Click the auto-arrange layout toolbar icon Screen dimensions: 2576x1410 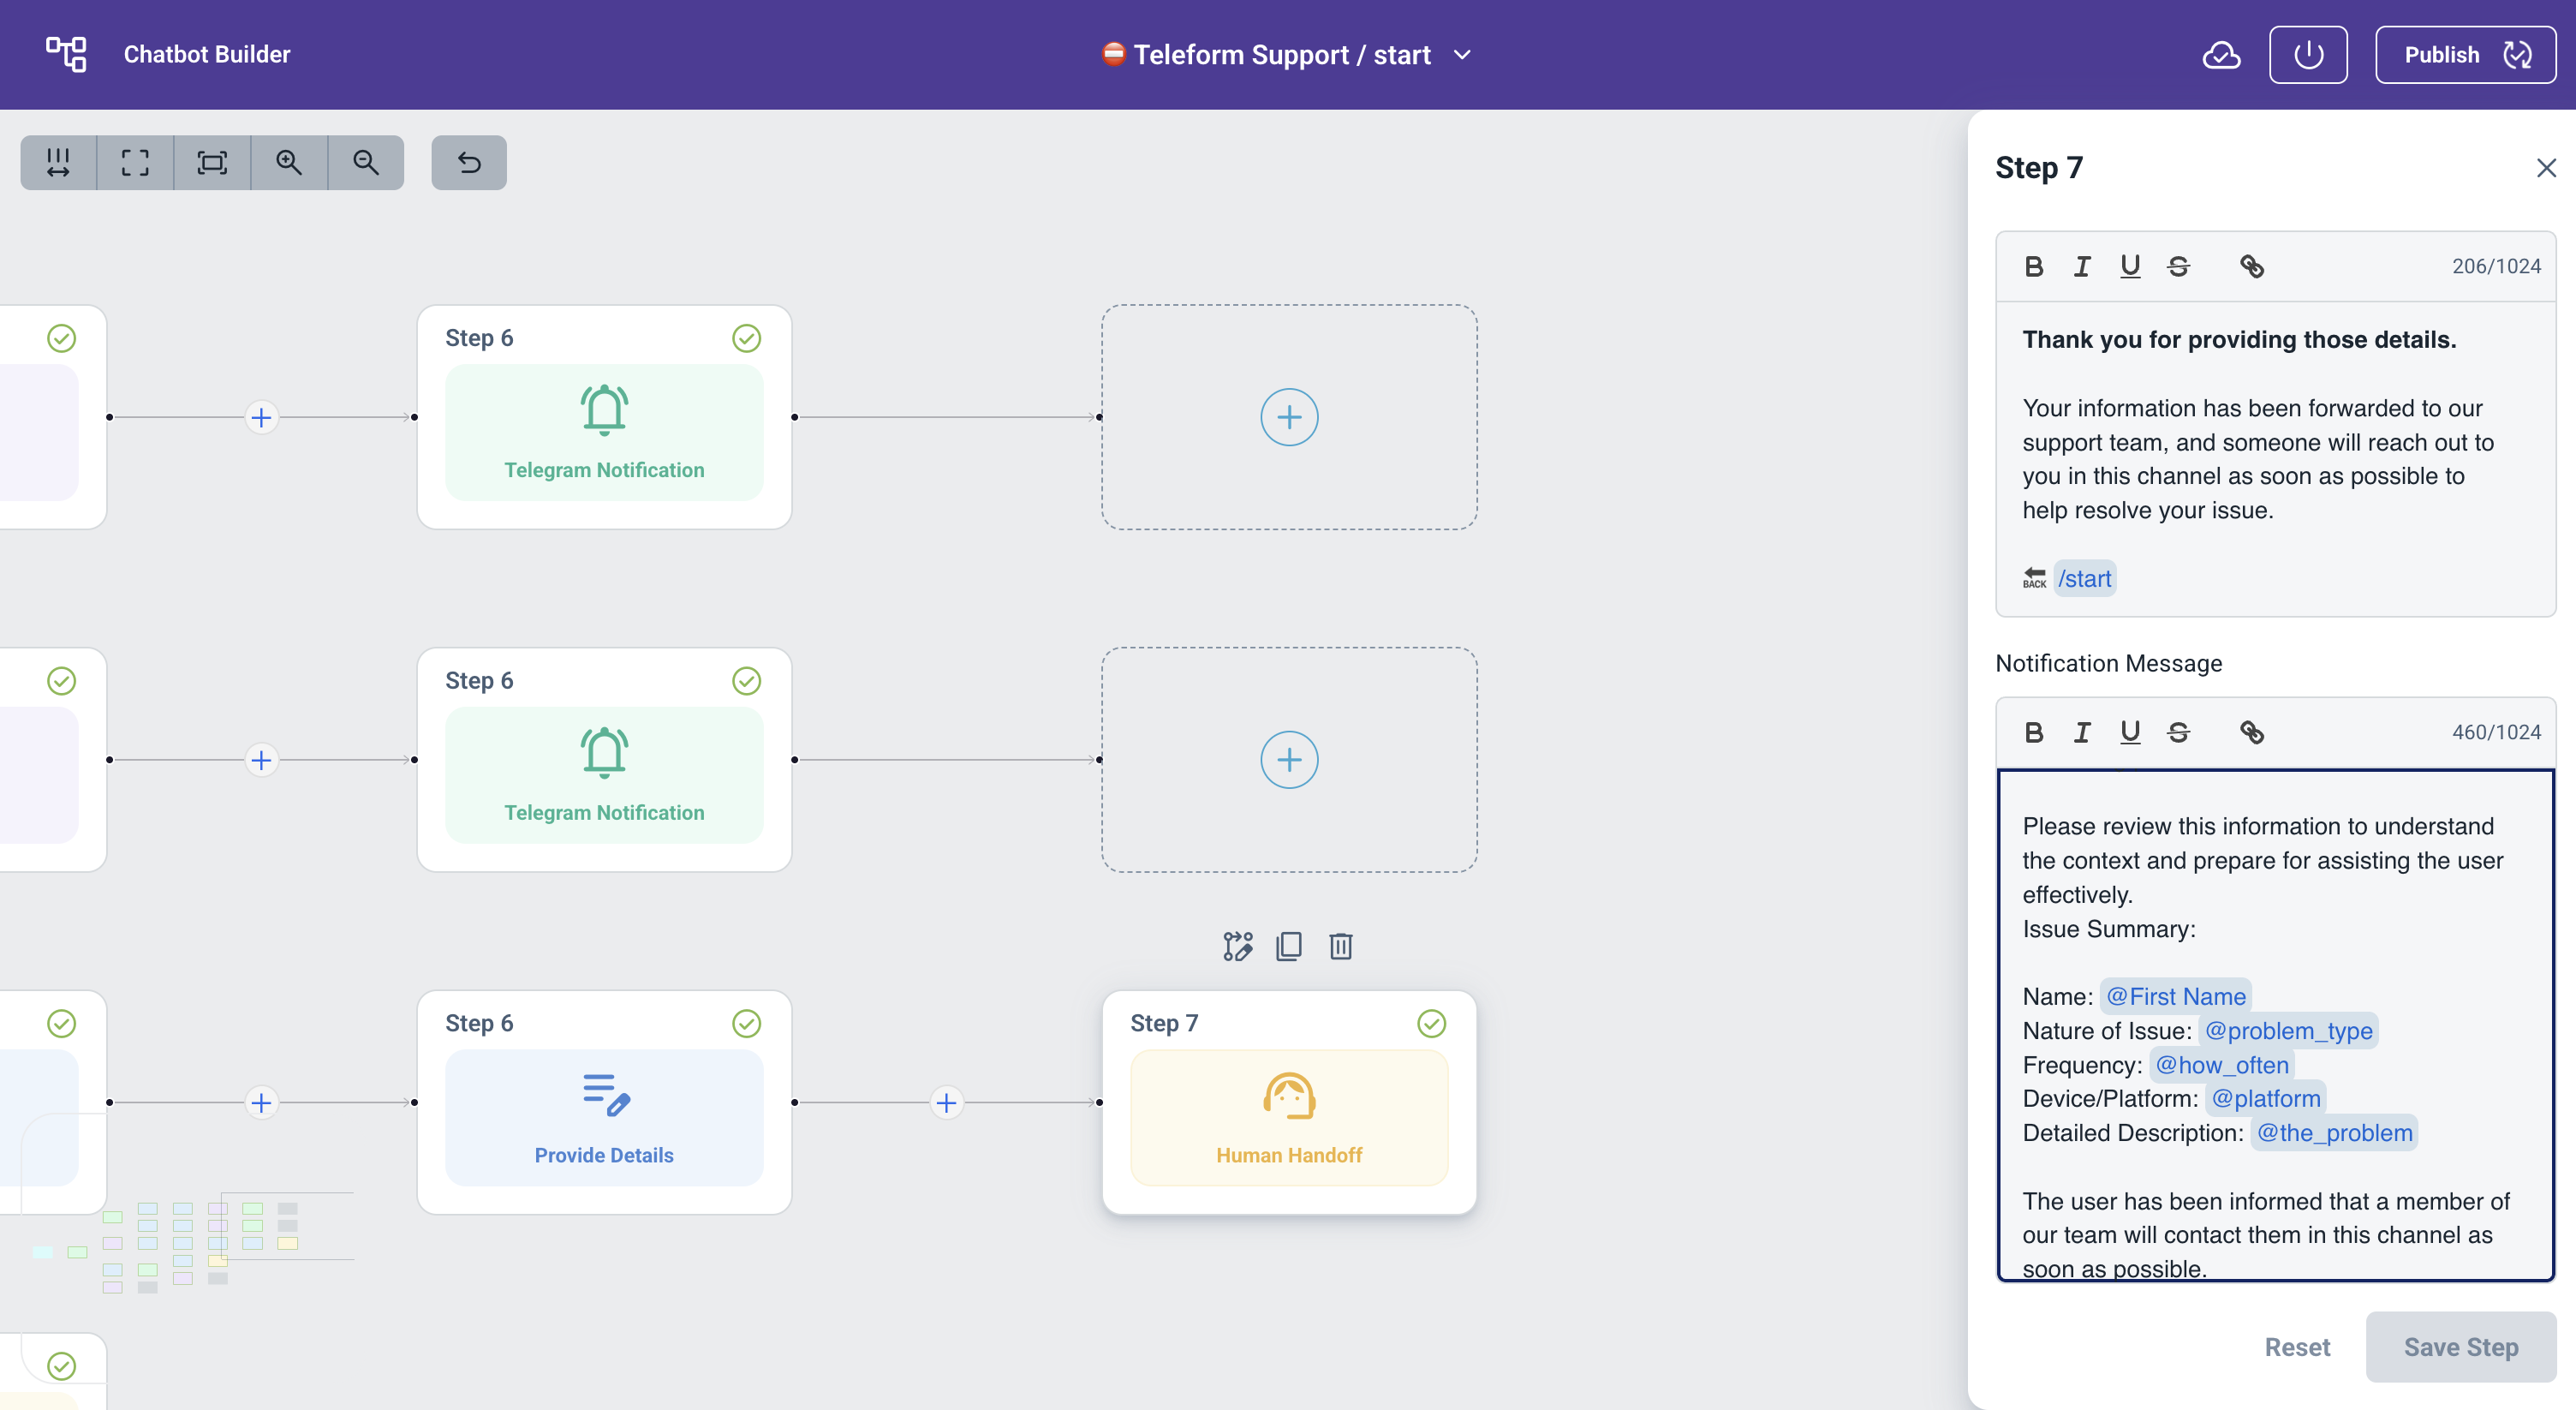click(58, 162)
